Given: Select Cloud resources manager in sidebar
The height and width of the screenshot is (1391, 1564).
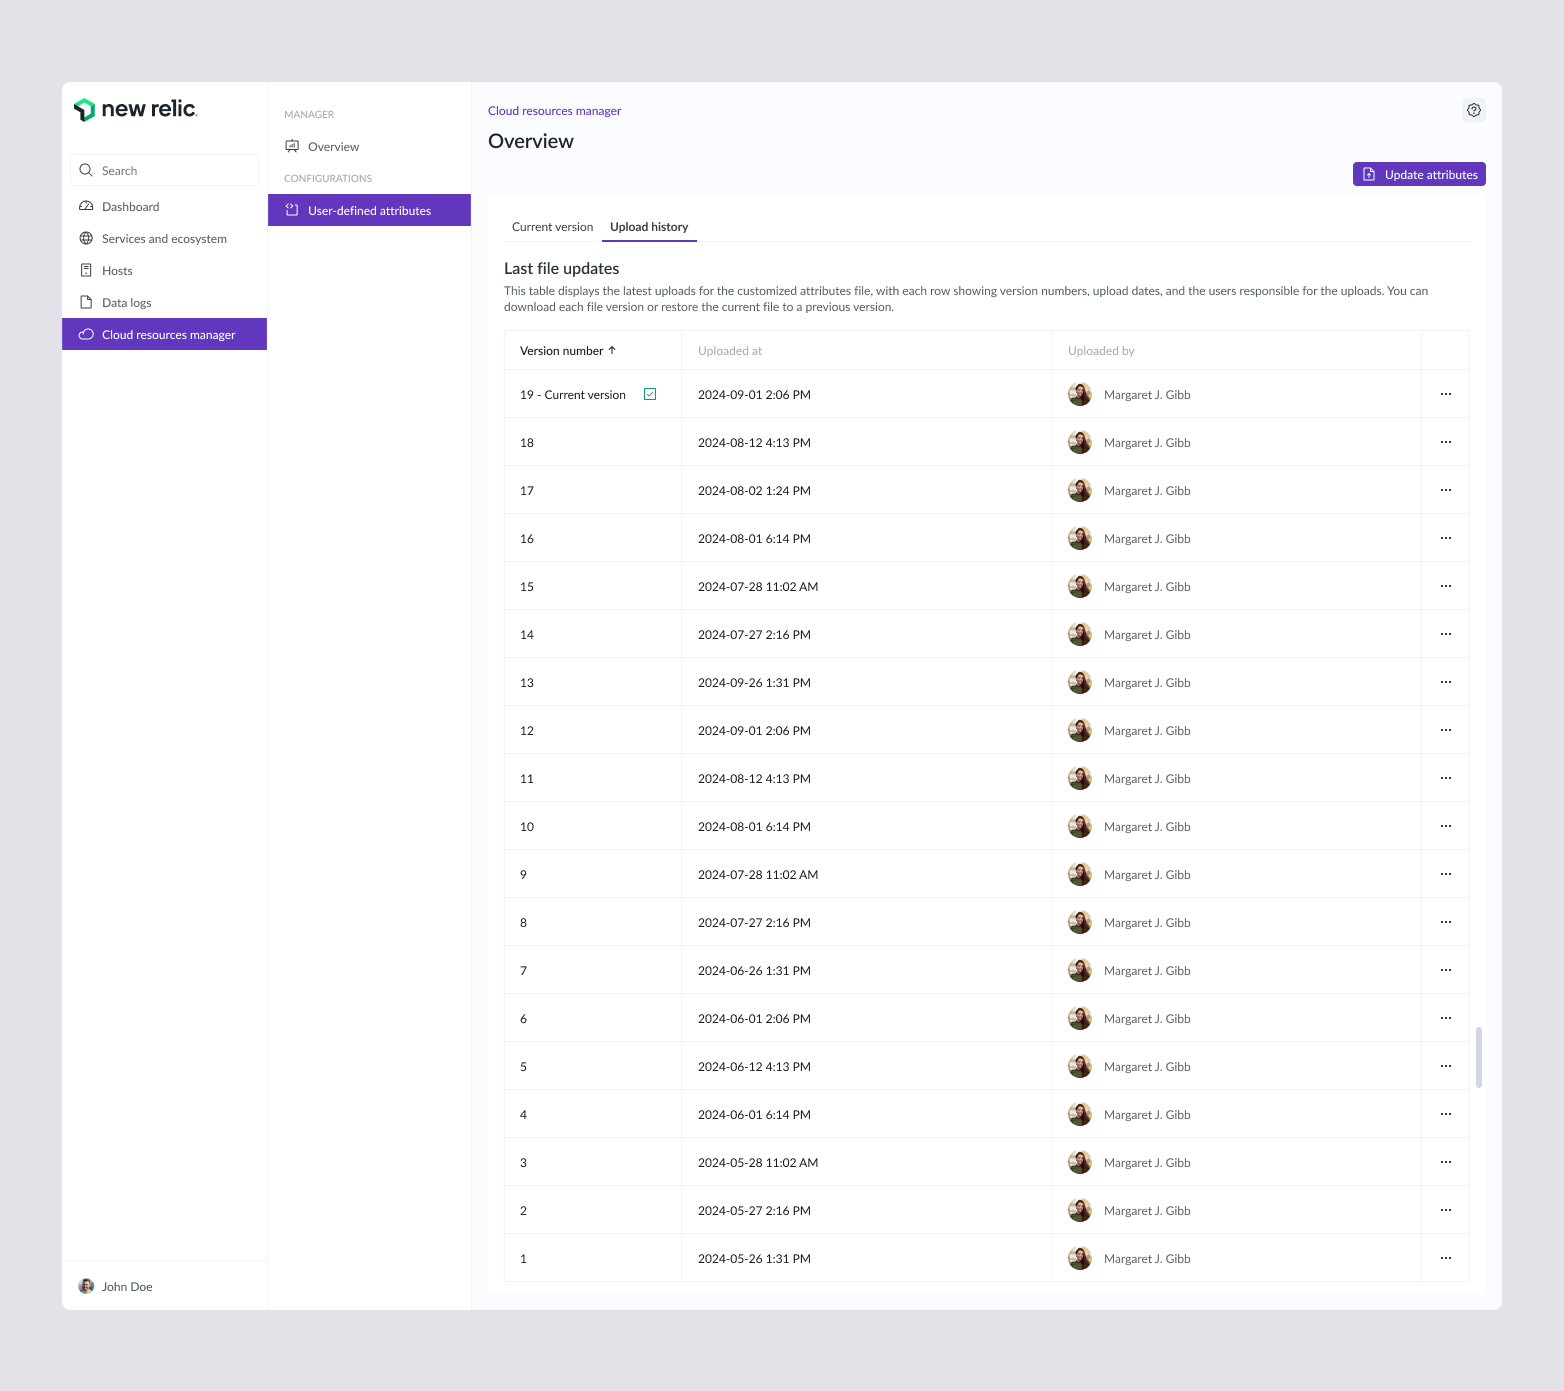Looking at the screenshot, I should point(164,334).
